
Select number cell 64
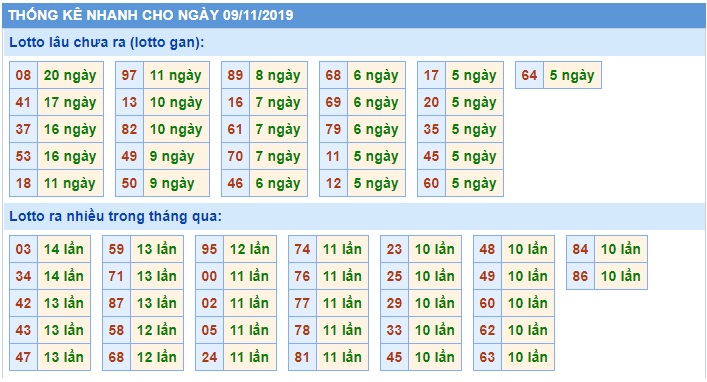[x=529, y=75]
